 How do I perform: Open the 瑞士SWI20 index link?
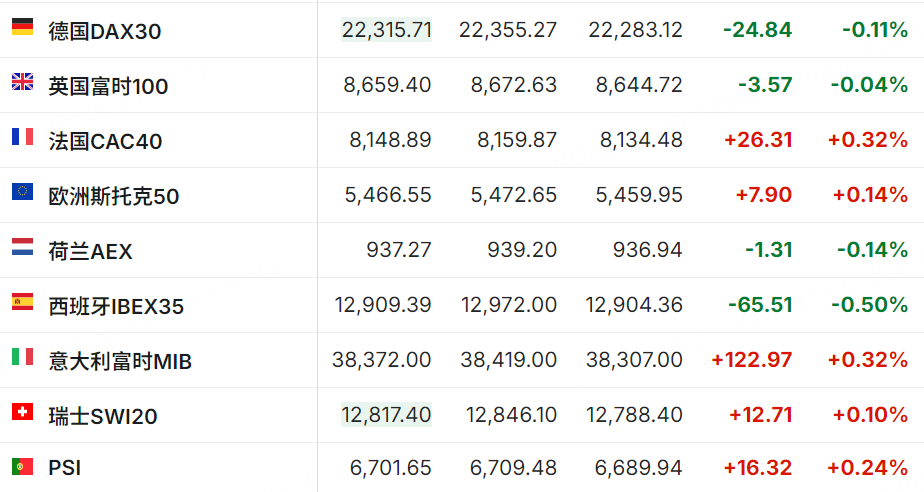103,417
